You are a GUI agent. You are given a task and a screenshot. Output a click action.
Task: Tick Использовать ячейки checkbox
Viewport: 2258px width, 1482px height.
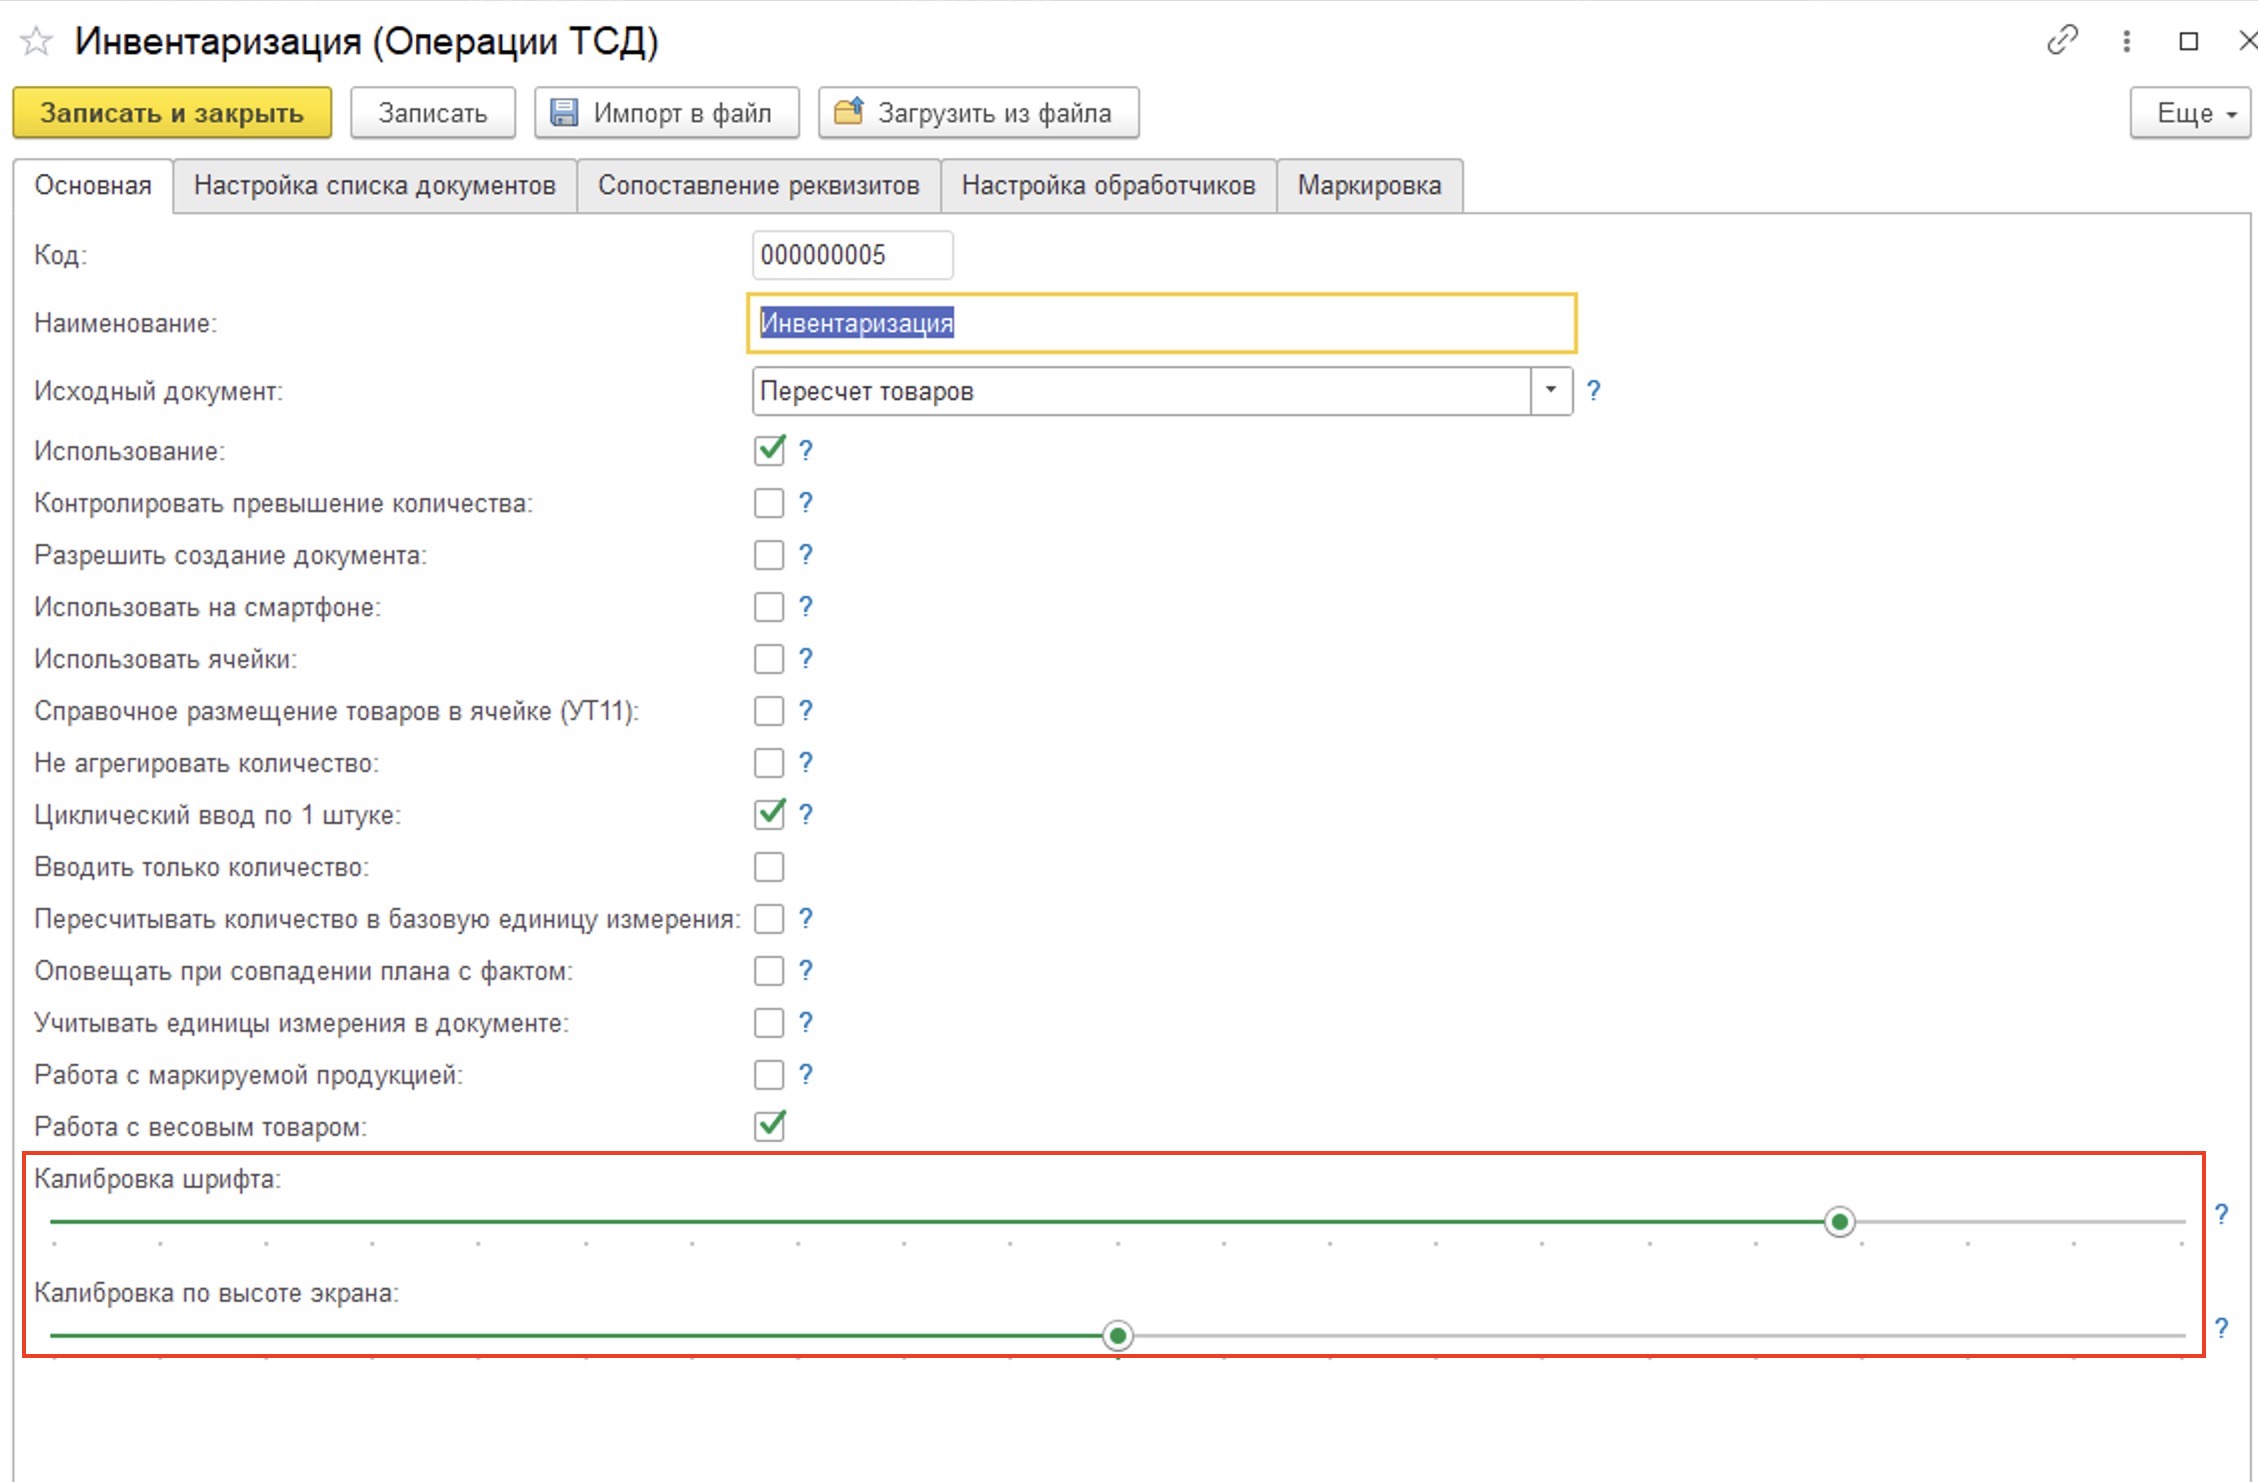769,659
